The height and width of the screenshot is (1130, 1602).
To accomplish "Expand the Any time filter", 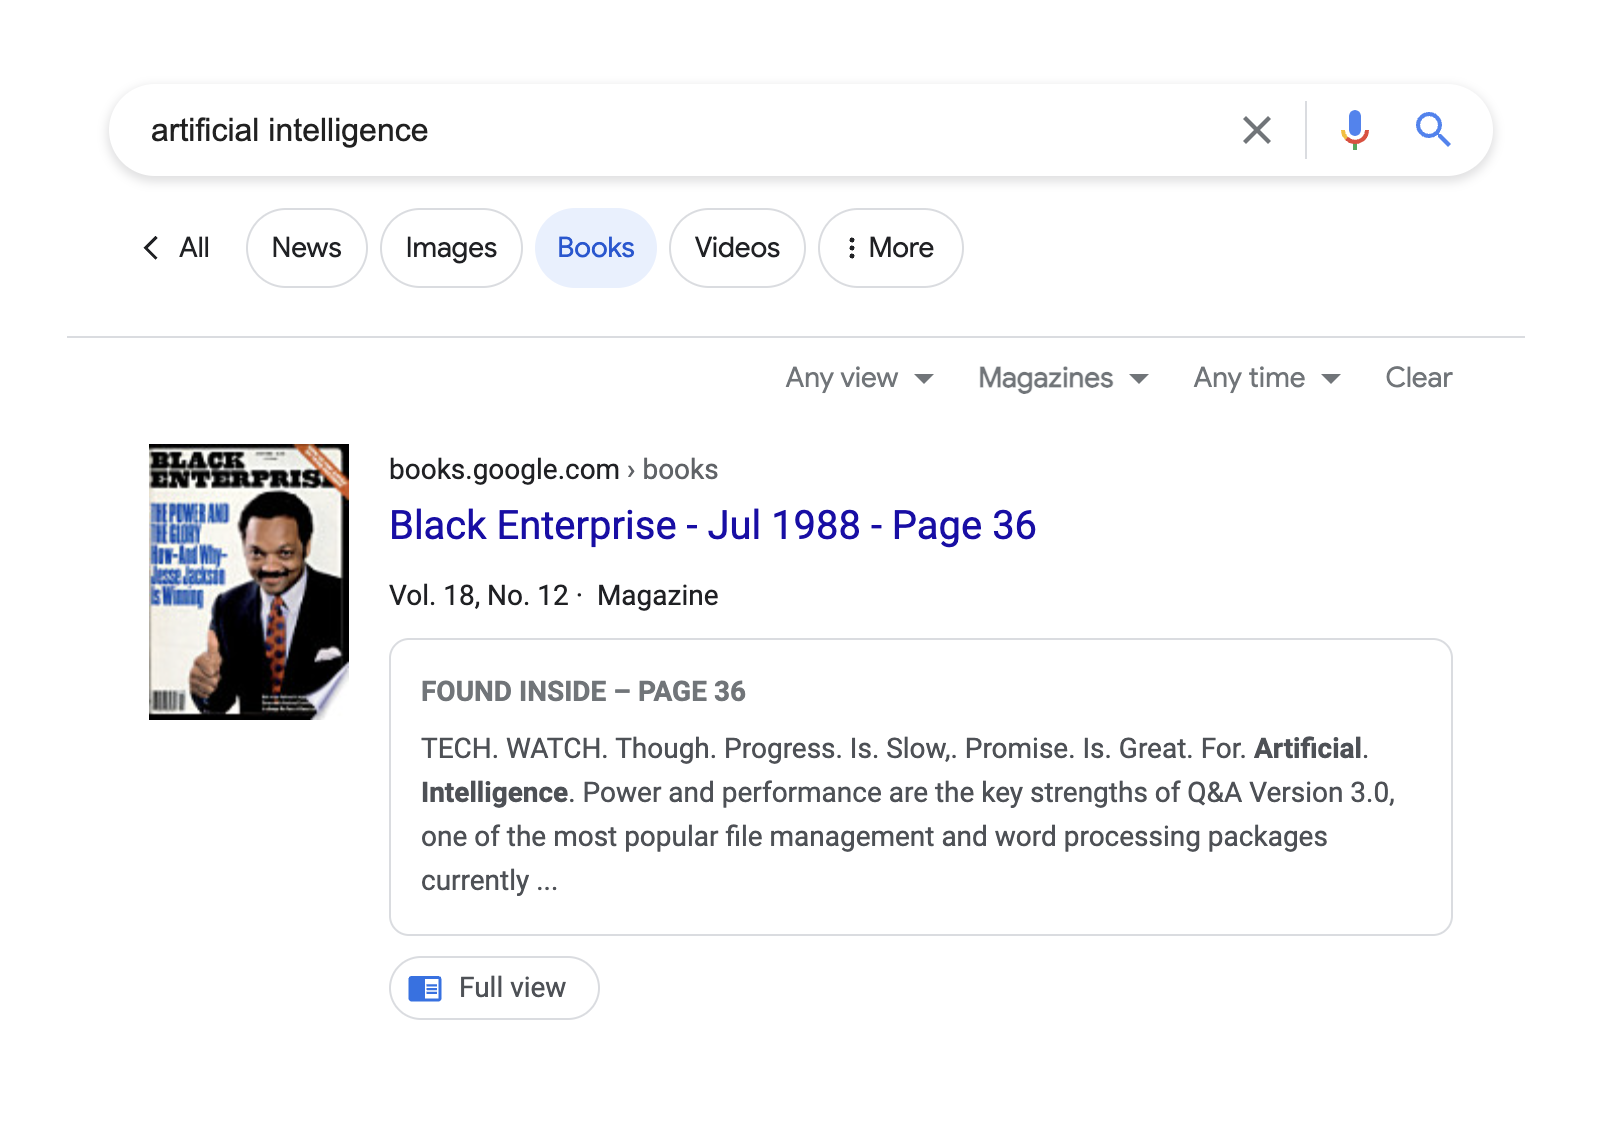I will [1266, 378].
